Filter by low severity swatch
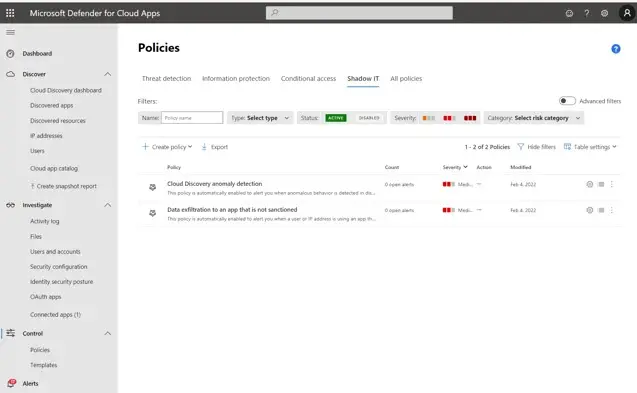Image resolution: width=637 pixels, height=393 pixels. click(429, 118)
